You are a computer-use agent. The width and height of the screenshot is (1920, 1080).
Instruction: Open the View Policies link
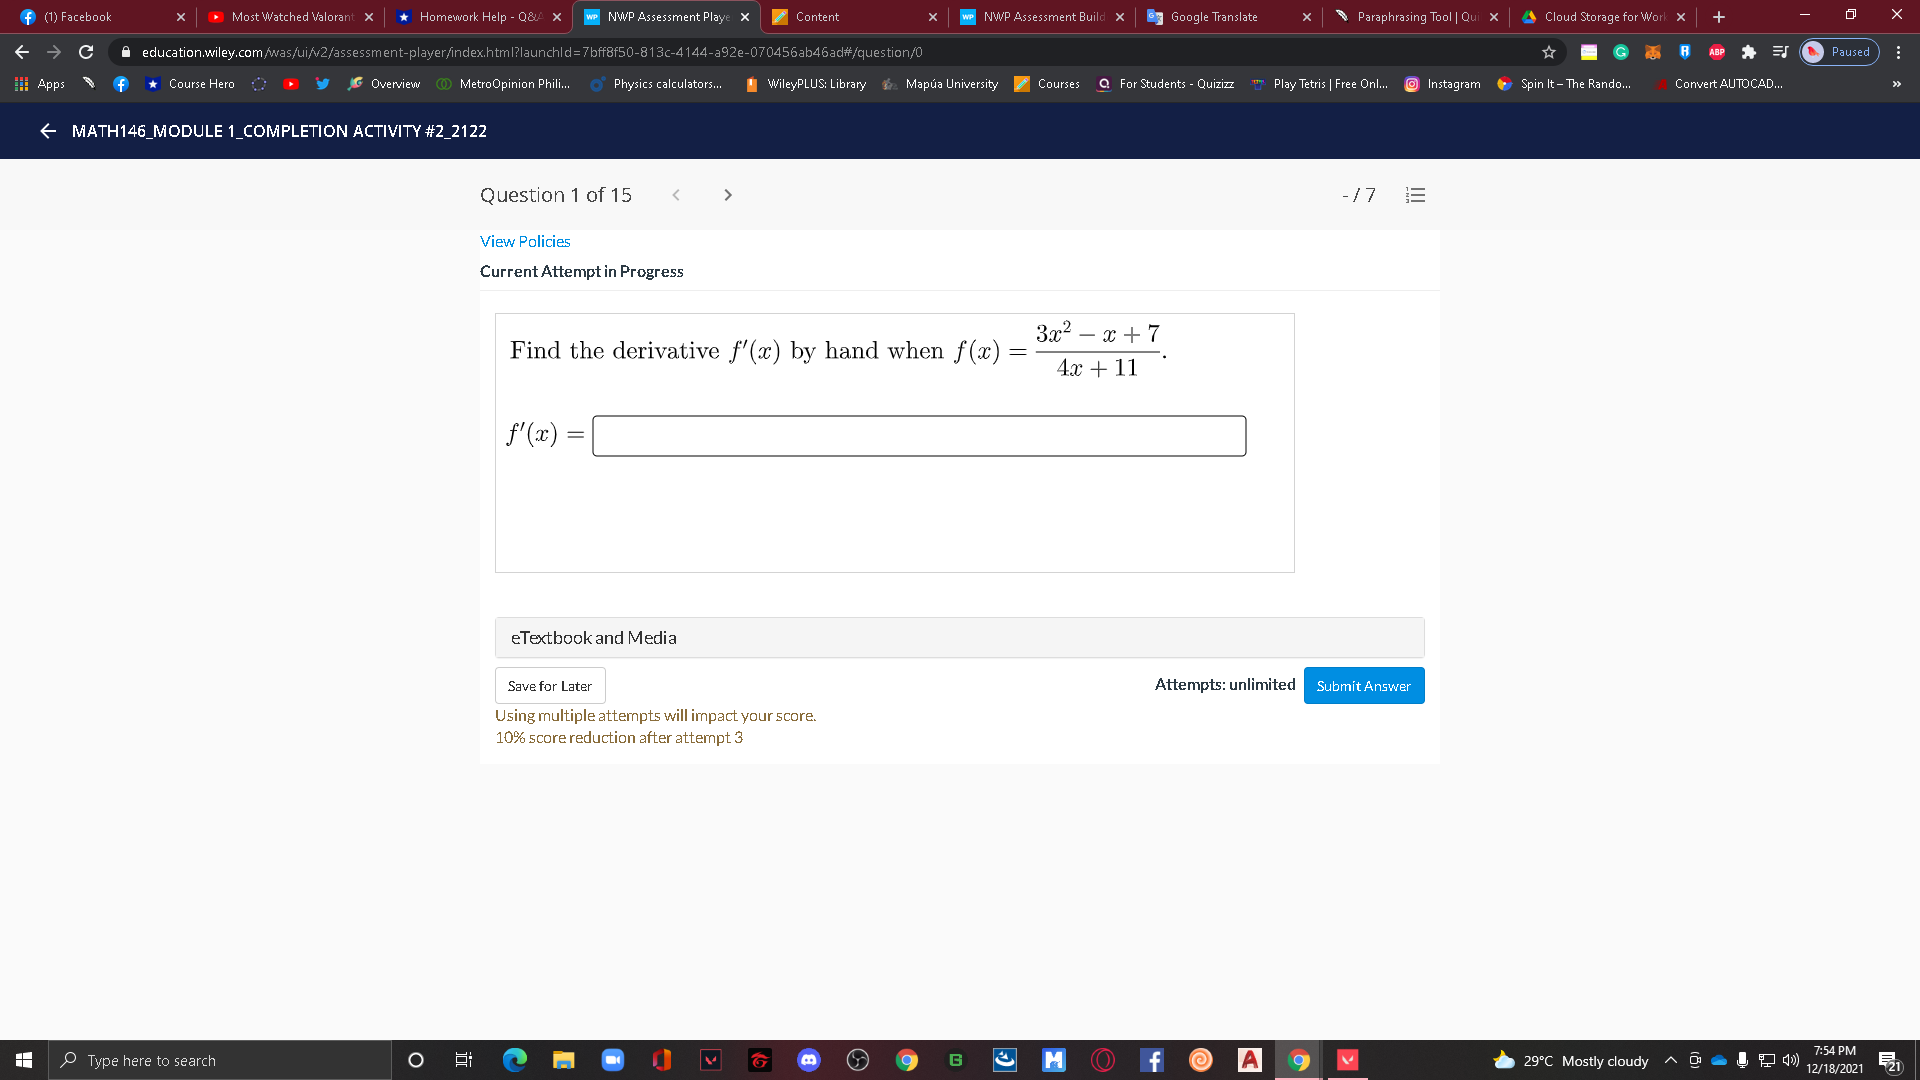tap(525, 241)
